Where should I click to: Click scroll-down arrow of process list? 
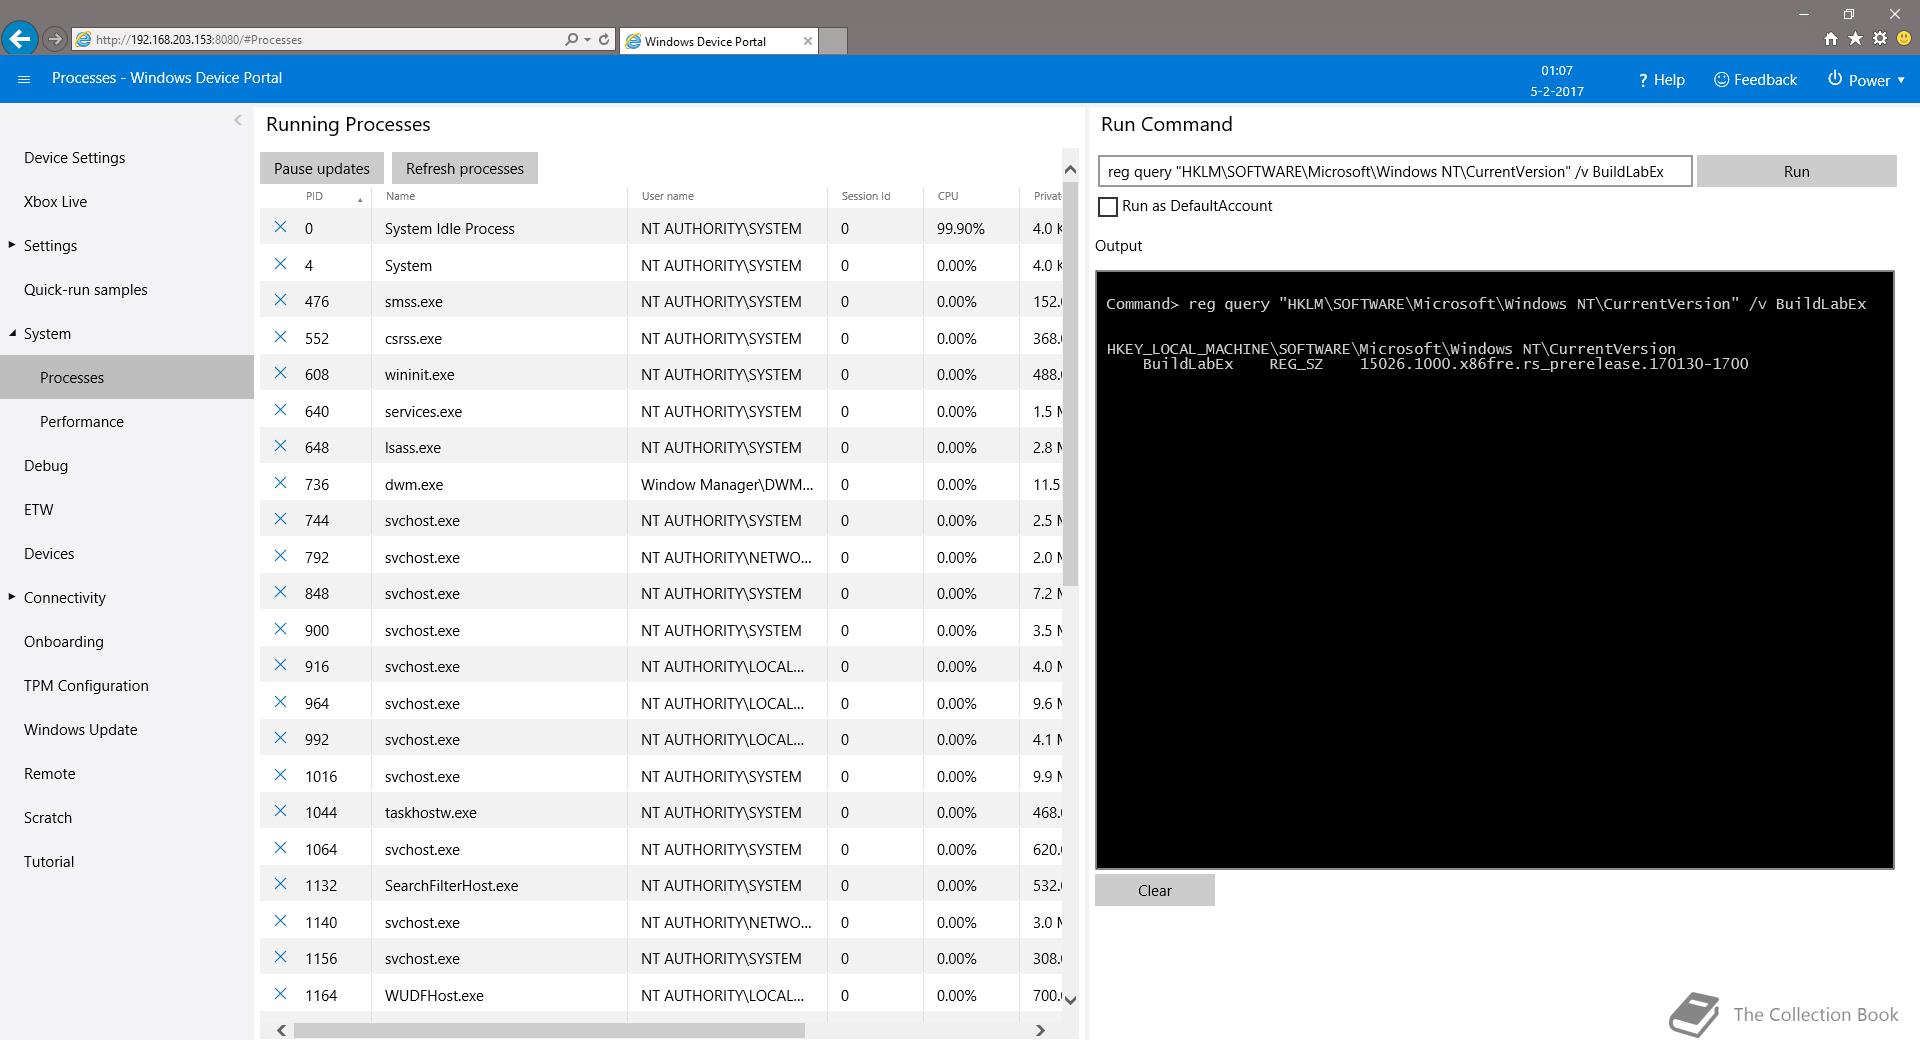pos(1070,999)
